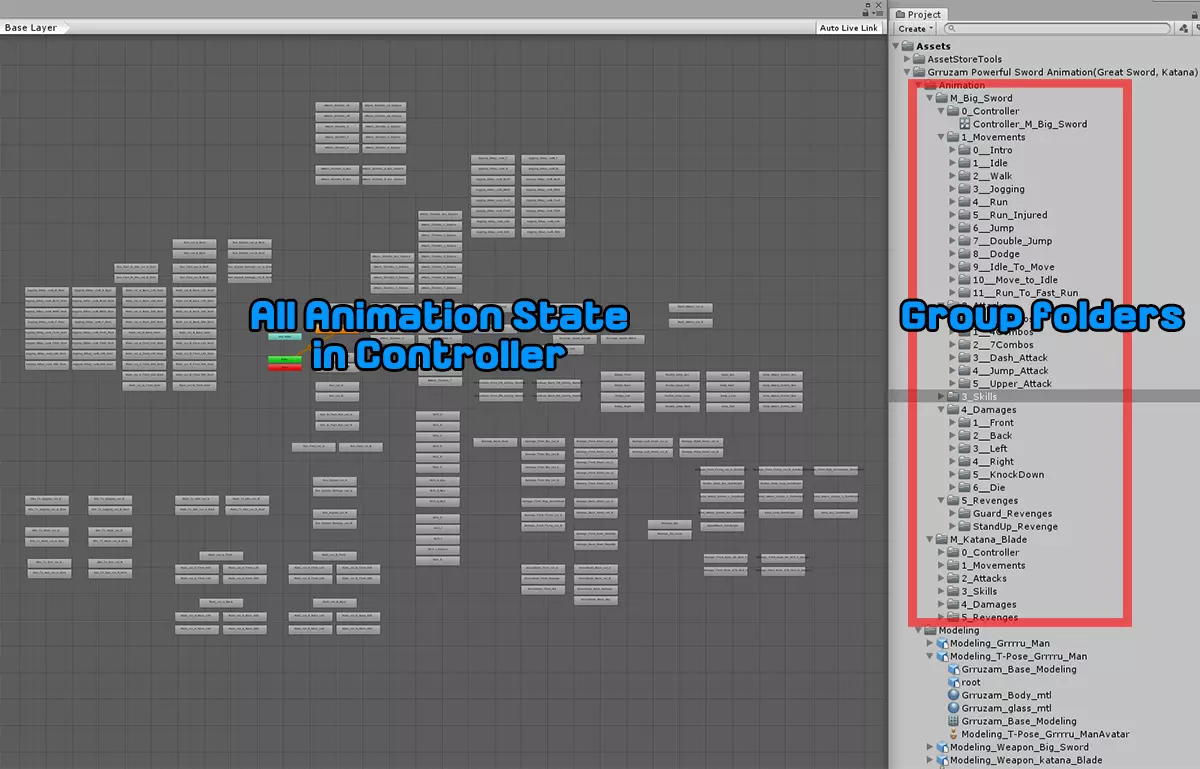
Task: Click the green Entry state node
Action: [284, 359]
